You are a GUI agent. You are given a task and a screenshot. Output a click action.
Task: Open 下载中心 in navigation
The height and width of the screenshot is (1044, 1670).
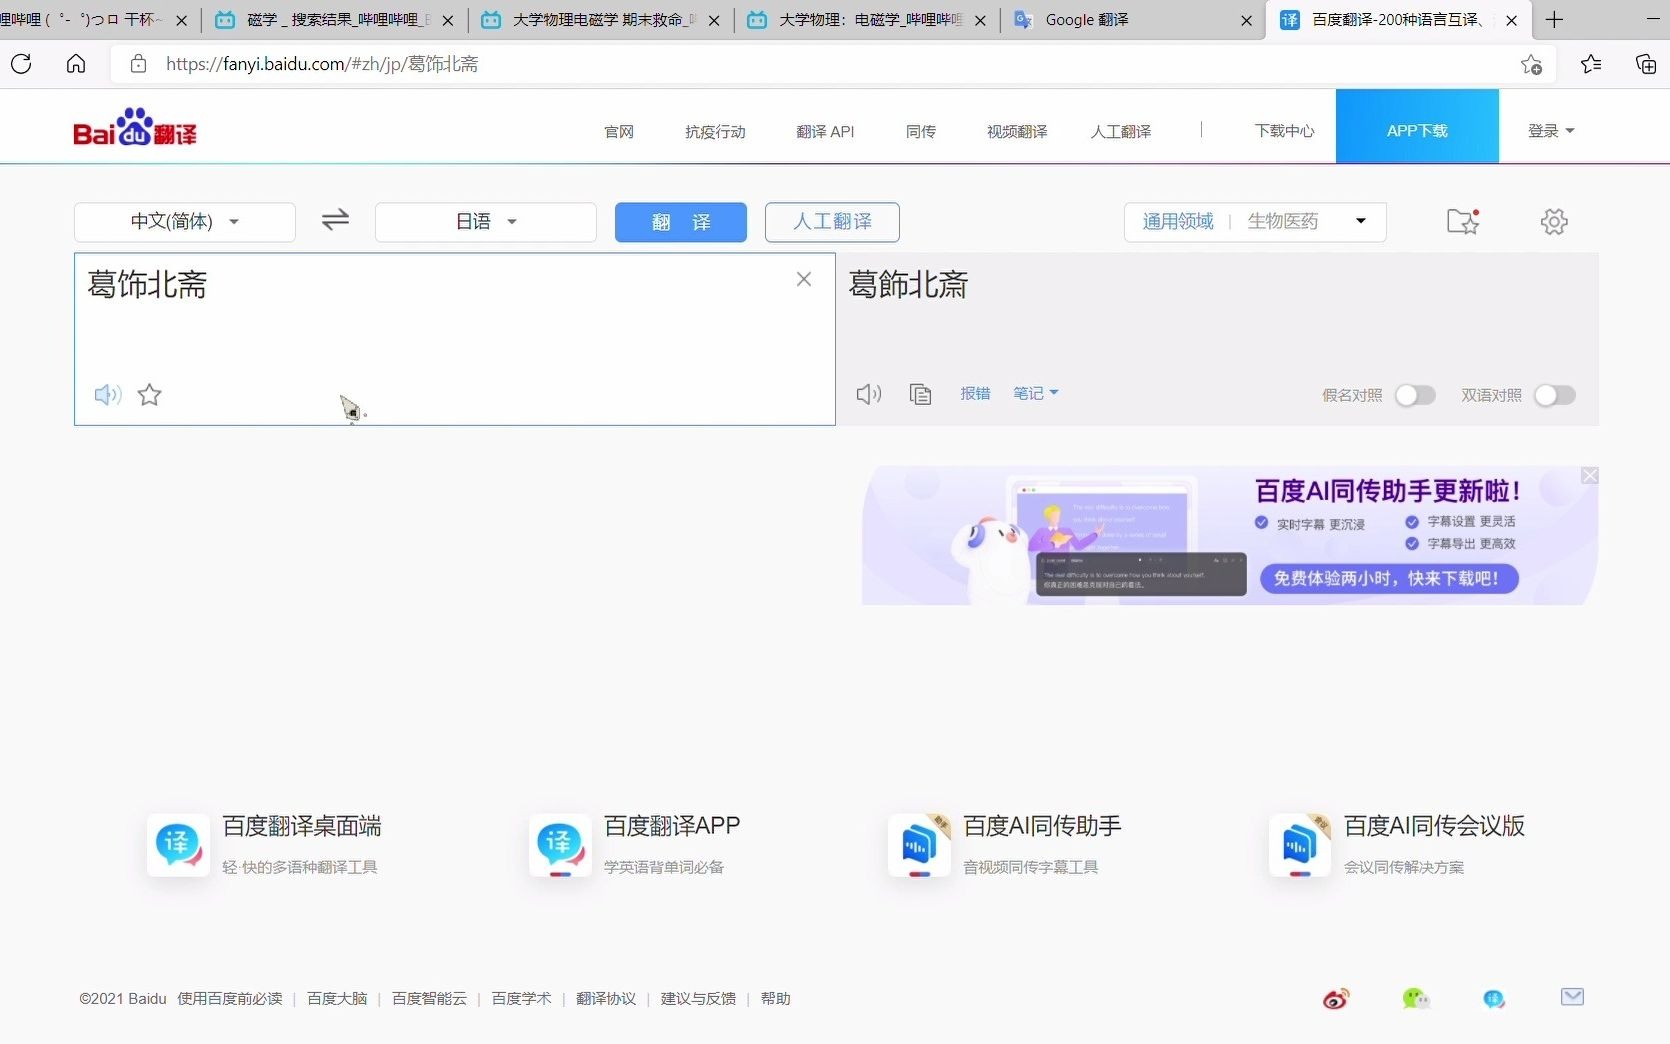pyautogui.click(x=1285, y=131)
